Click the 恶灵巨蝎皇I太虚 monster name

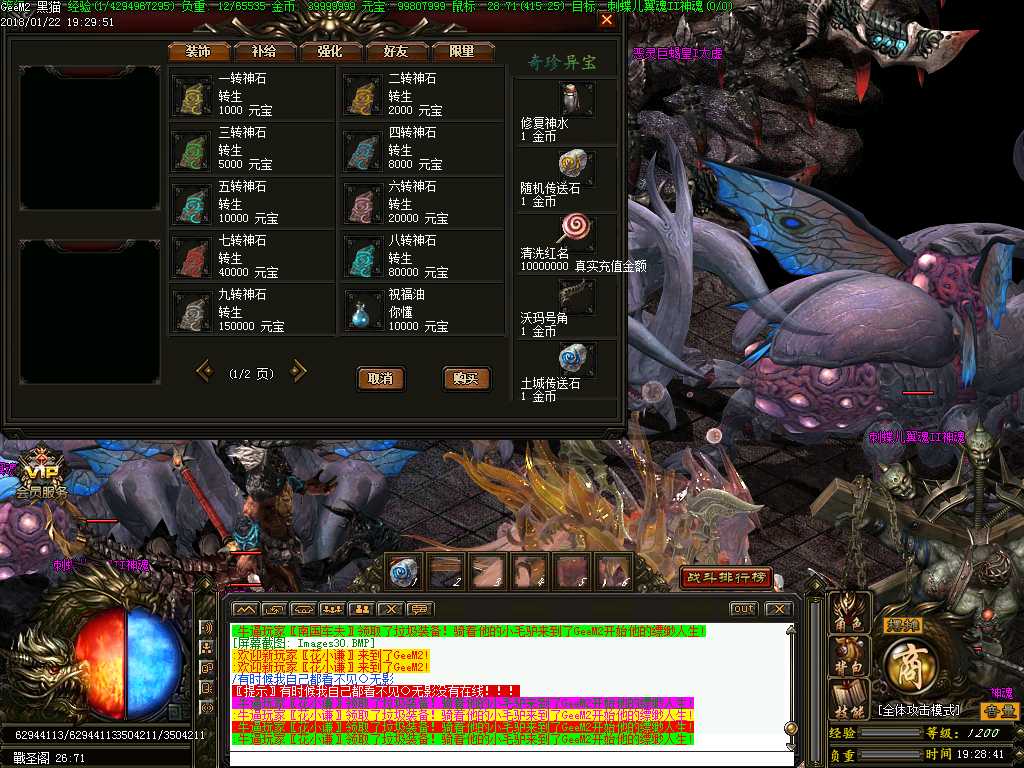coord(677,54)
